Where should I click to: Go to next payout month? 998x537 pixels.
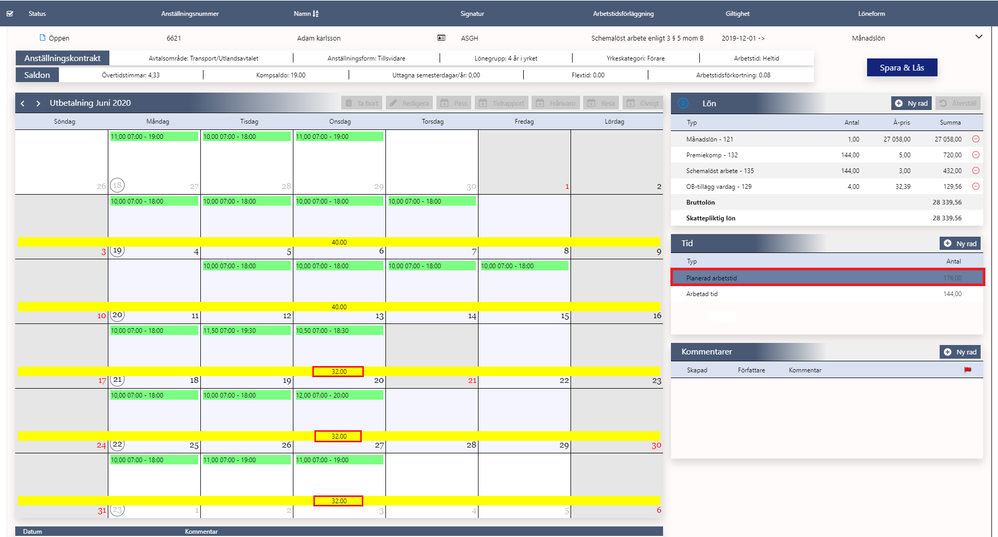[38, 103]
